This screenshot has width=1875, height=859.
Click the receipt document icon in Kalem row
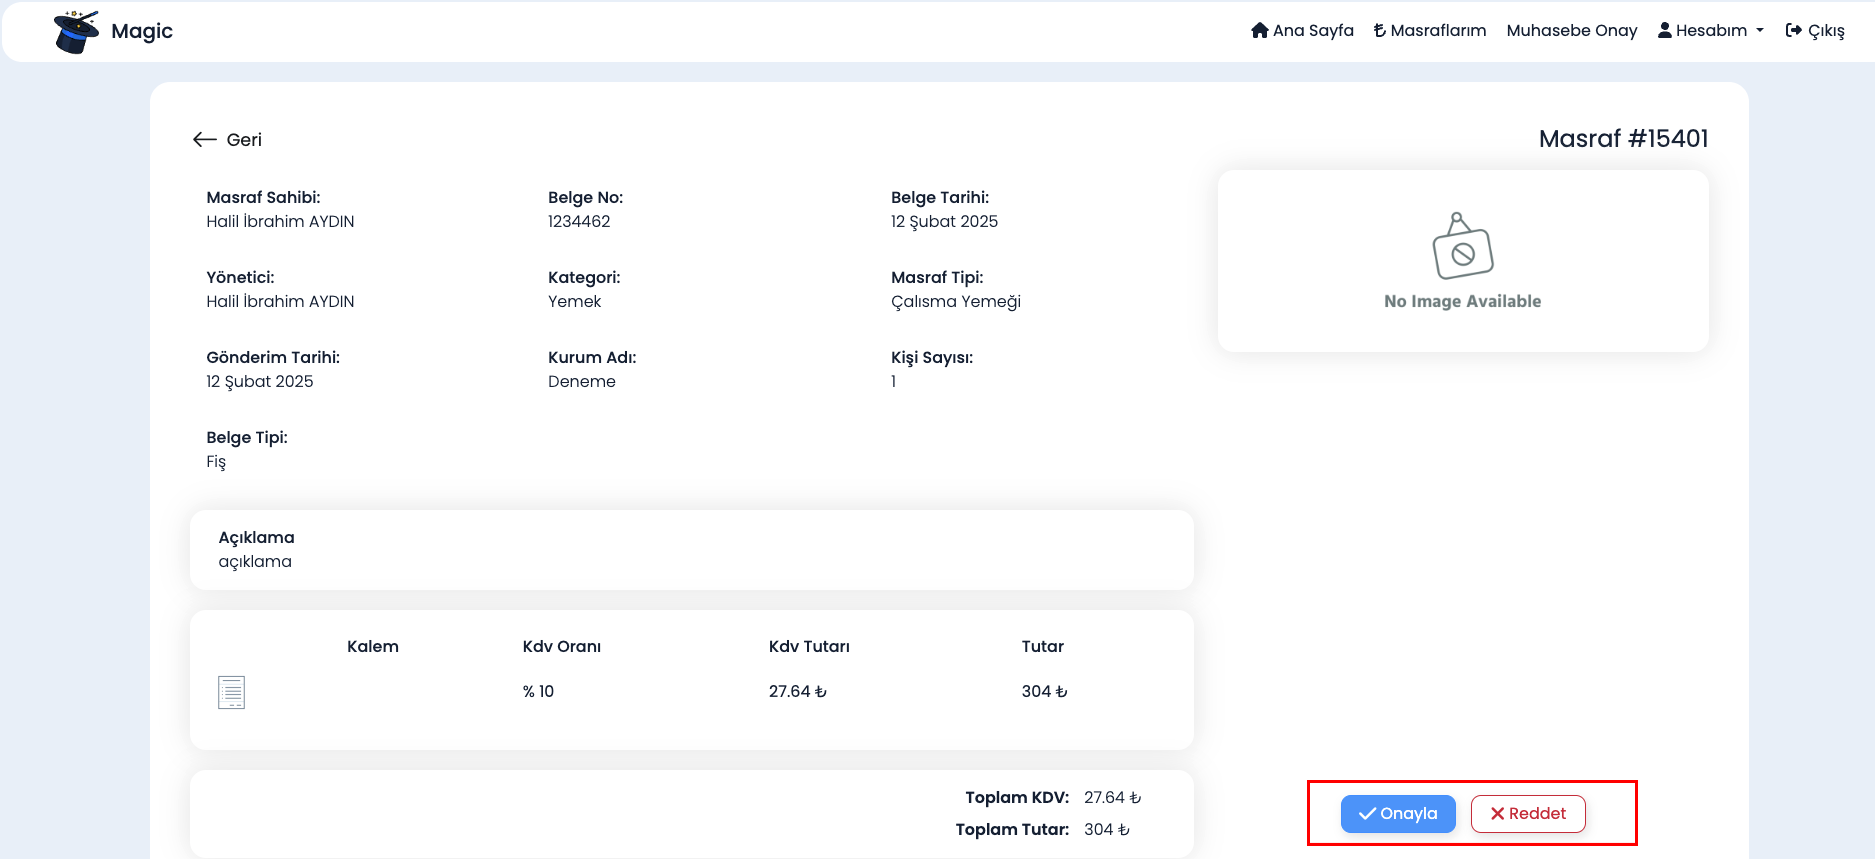click(231, 692)
